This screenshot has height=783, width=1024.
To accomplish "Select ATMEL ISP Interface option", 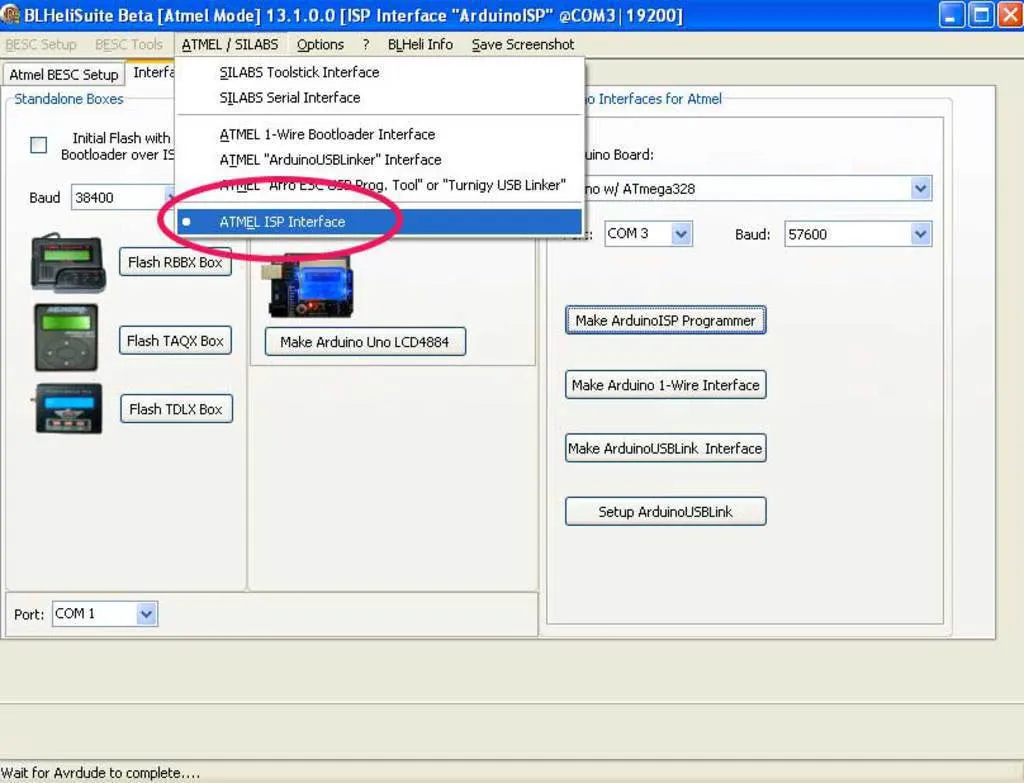I will (282, 222).
